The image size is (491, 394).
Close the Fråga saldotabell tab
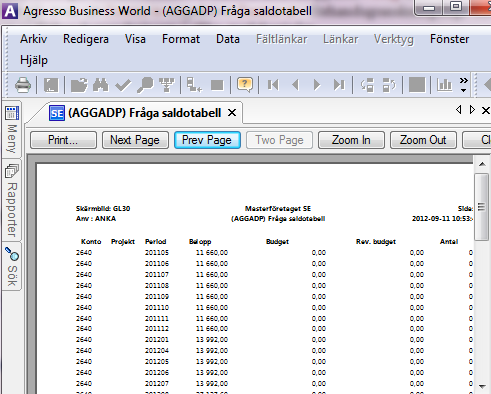[232, 113]
